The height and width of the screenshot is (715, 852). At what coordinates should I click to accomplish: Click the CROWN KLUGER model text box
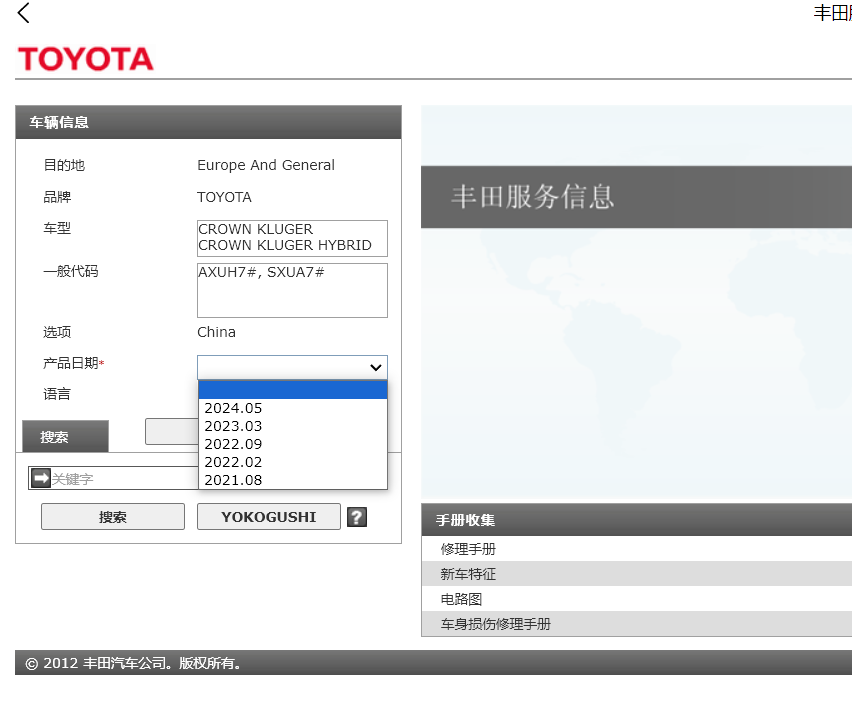coord(291,238)
